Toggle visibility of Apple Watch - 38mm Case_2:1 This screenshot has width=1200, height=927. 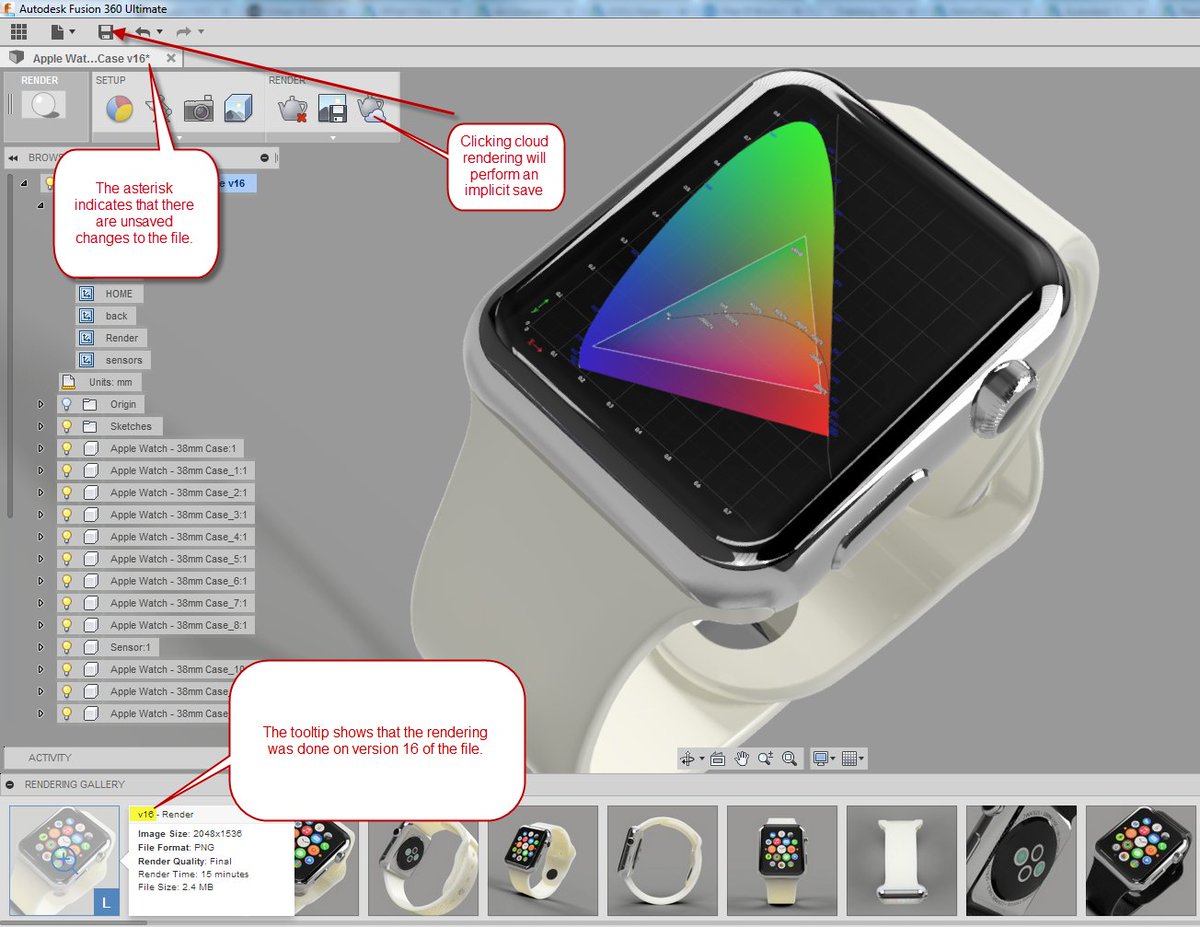coord(67,492)
